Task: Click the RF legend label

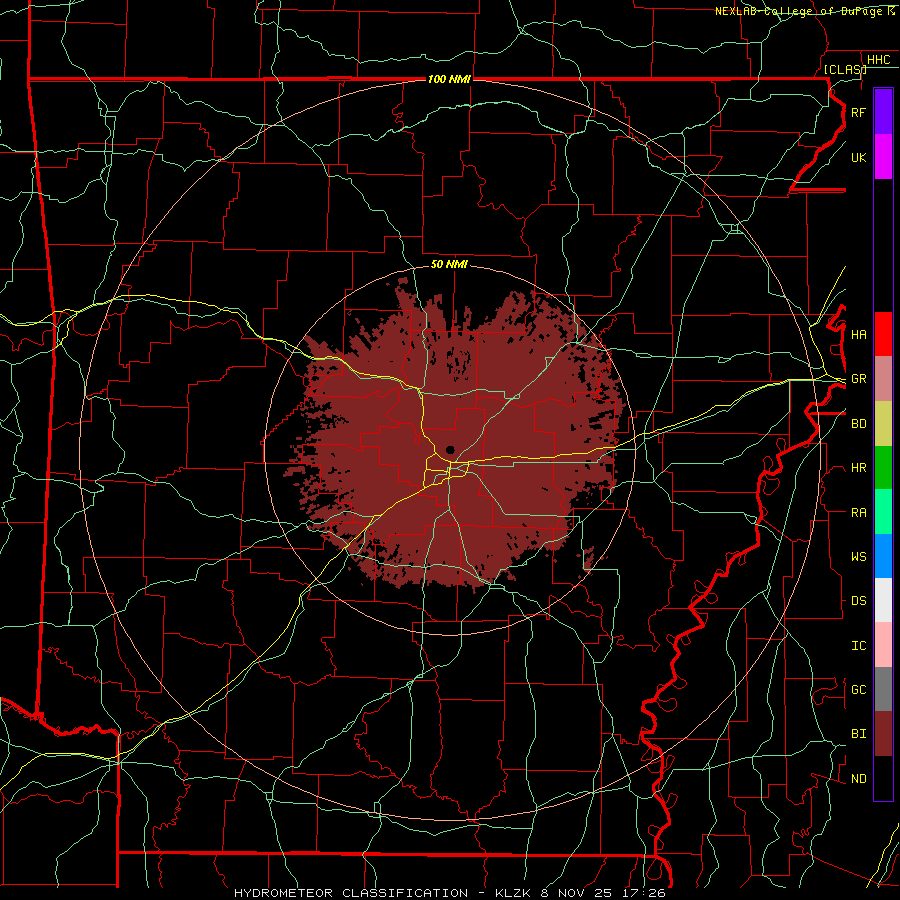Action: coord(858,112)
